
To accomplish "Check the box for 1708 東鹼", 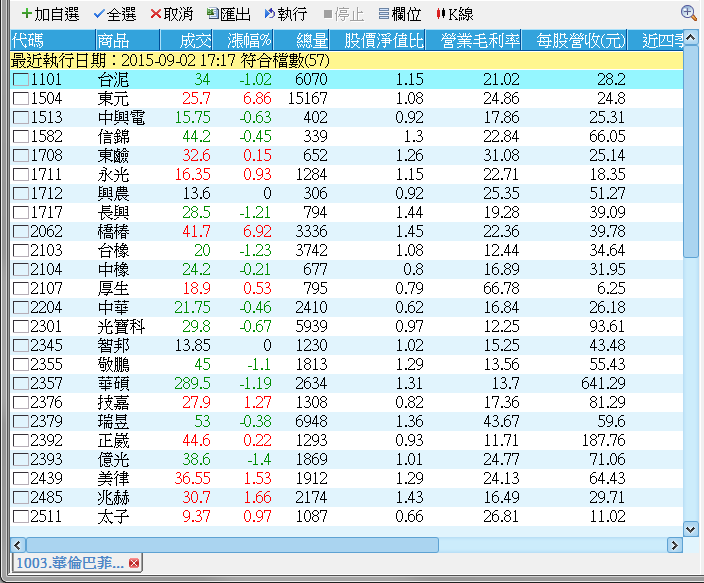I will 21,155.
